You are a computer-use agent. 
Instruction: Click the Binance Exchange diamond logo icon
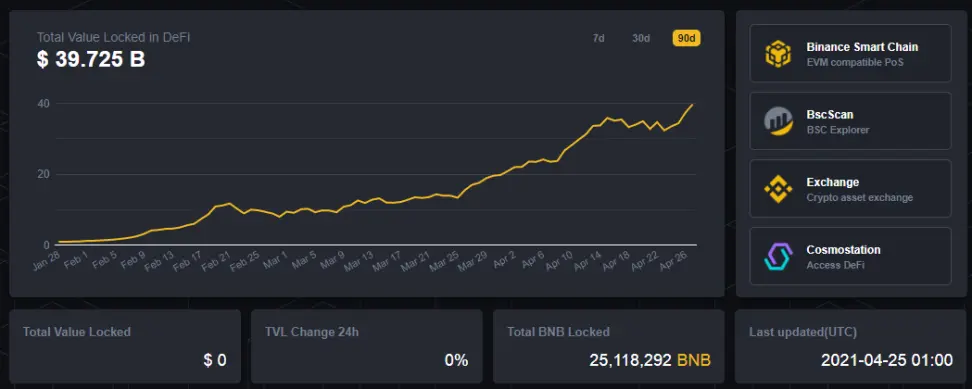click(777, 189)
